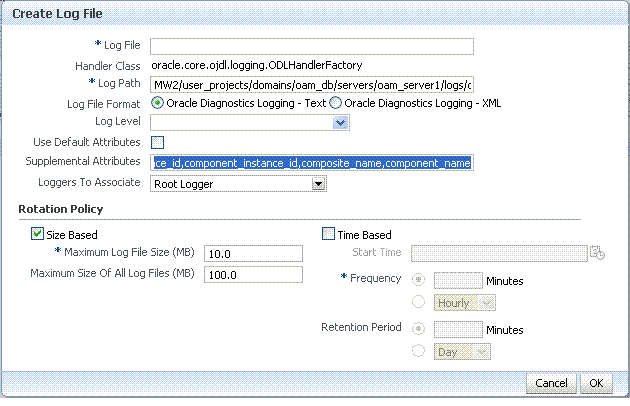Select the Hourly frequency radio button
Image resolution: width=630 pixels, height=406 pixels.
point(418,301)
